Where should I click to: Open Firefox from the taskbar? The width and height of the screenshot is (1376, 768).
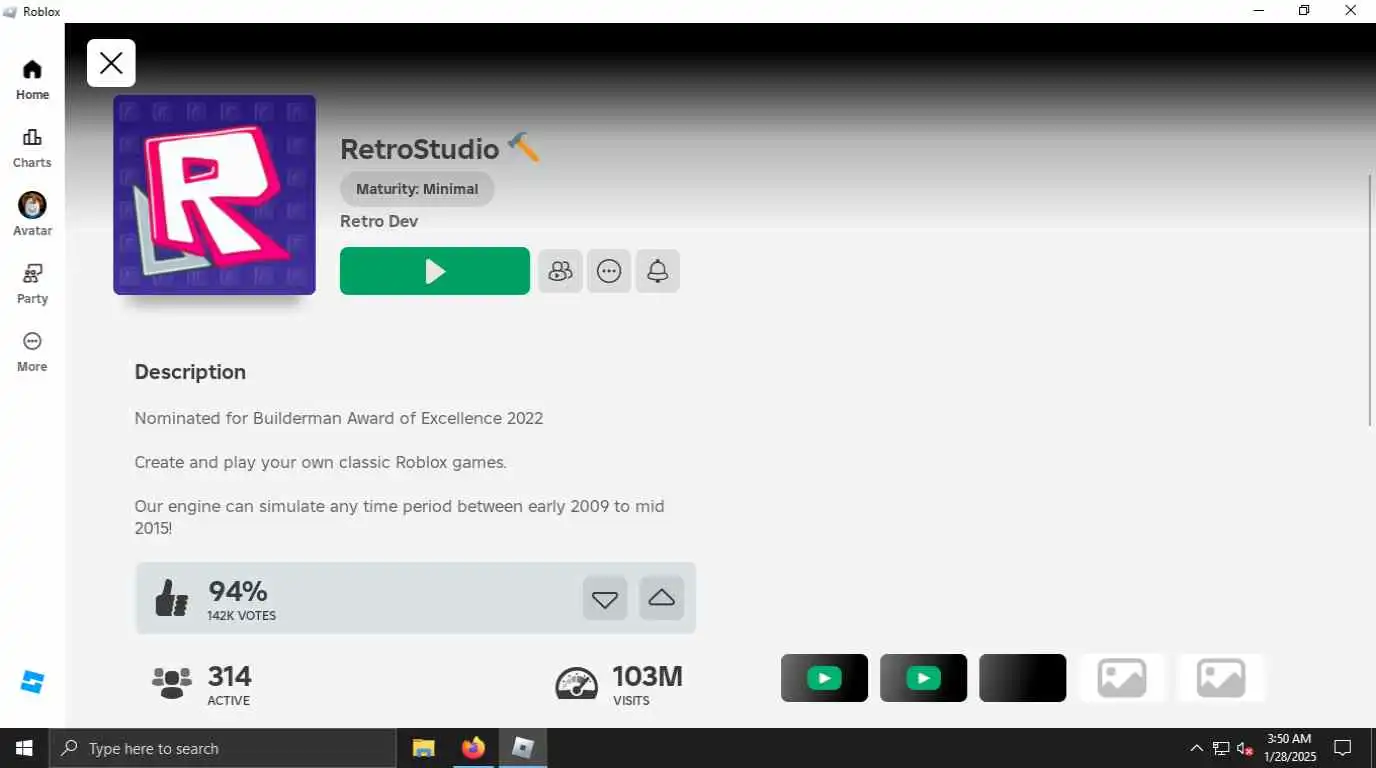click(x=473, y=748)
